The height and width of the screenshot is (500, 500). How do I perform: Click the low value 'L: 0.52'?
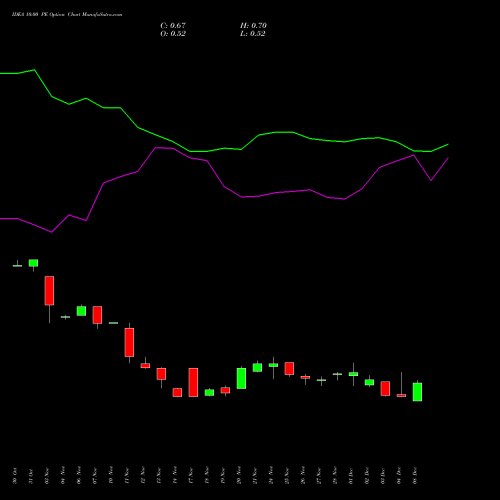[253, 34]
